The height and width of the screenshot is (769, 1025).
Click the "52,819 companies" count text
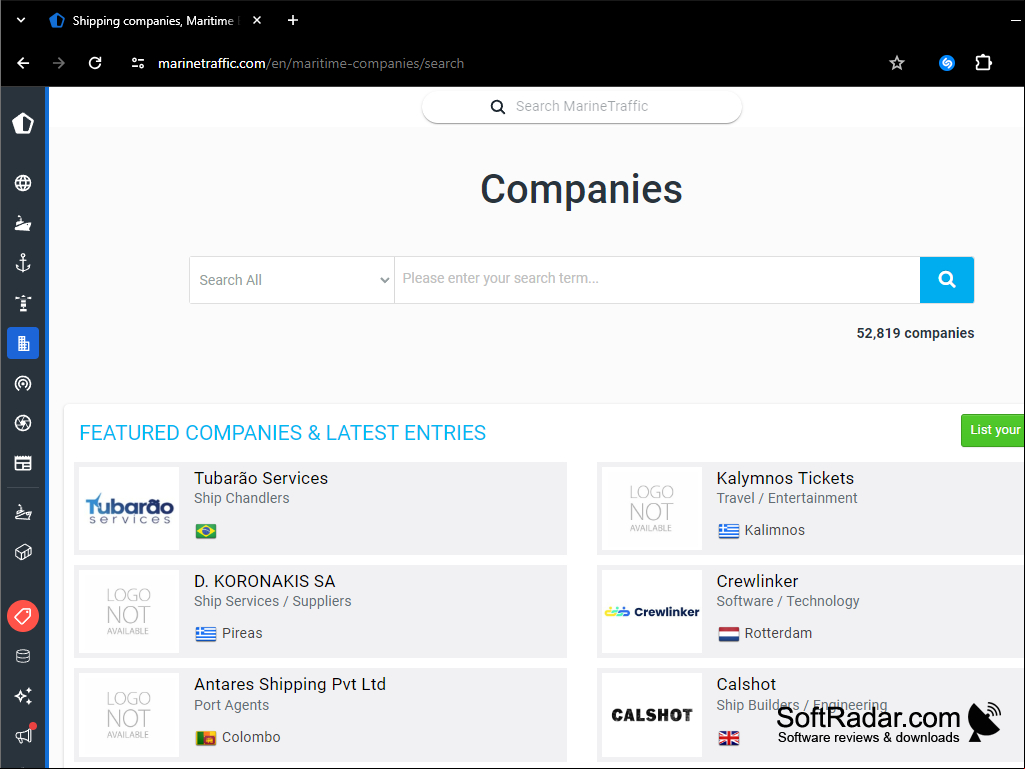(915, 333)
